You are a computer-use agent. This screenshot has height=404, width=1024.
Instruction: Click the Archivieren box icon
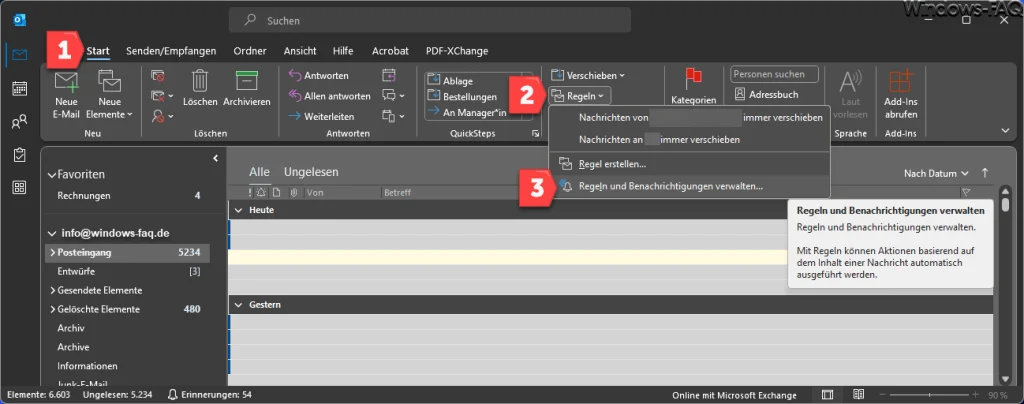[x=247, y=88]
